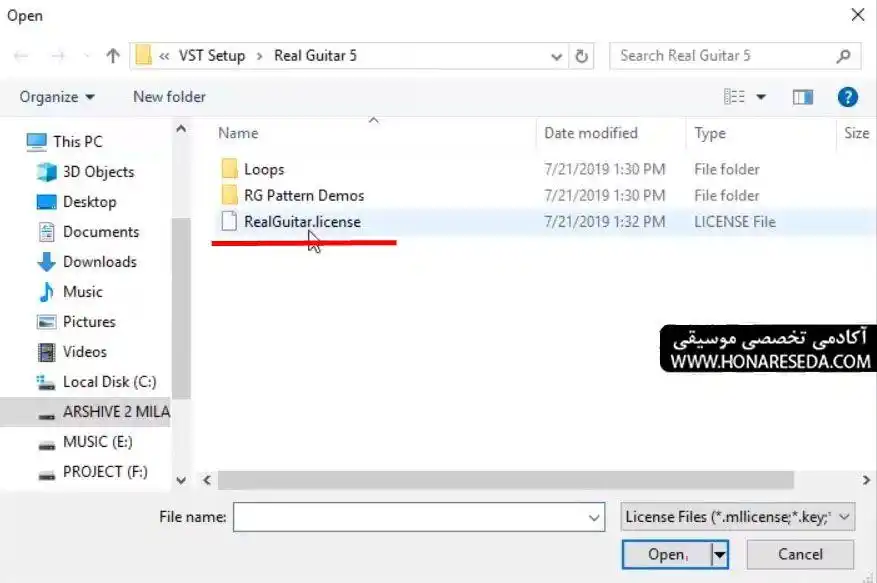Create a New folder
Image resolution: width=877 pixels, height=583 pixels.
pos(169,97)
